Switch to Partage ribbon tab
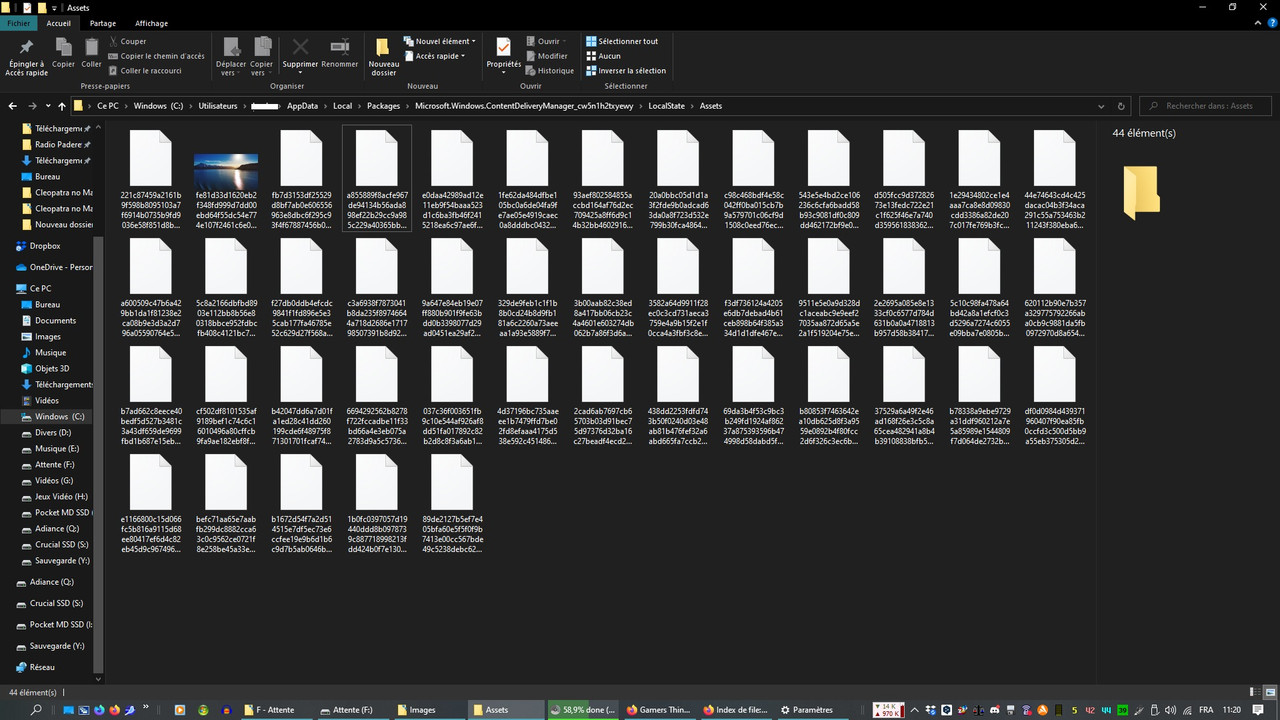This screenshot has height=720, width=1280. tap(103, 23)
